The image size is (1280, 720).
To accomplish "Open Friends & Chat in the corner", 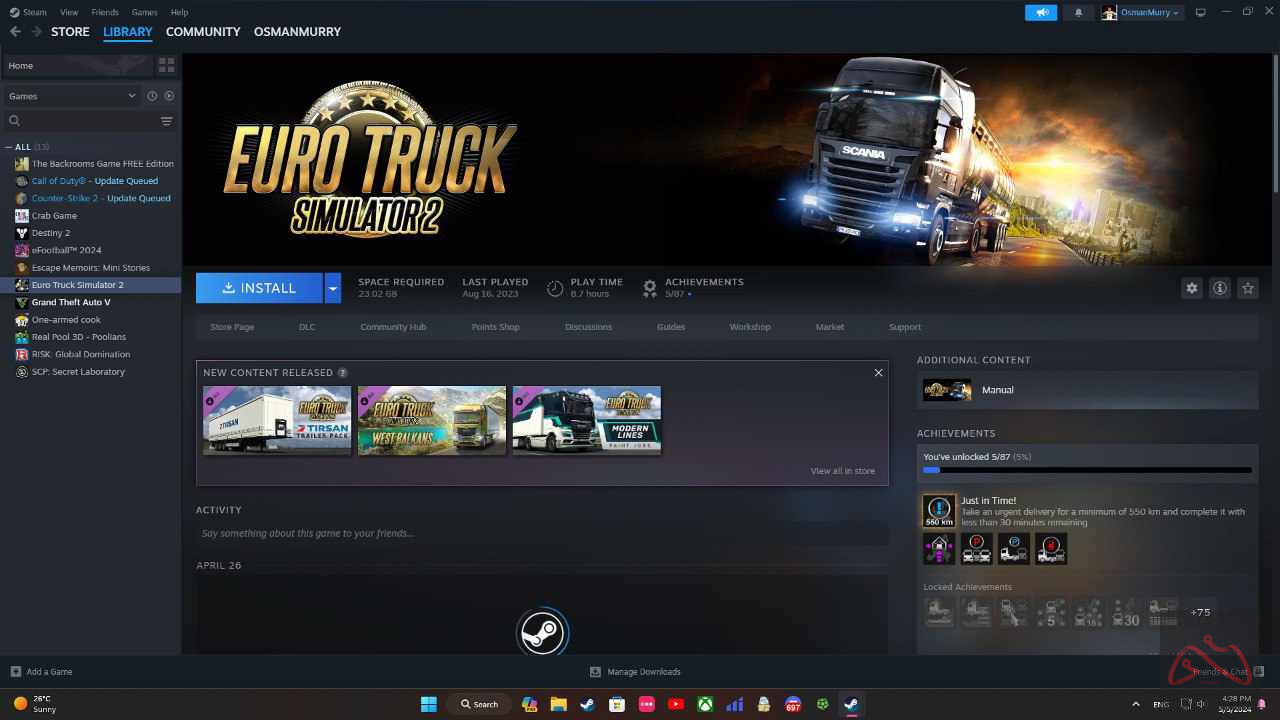I will (1222, 671).
